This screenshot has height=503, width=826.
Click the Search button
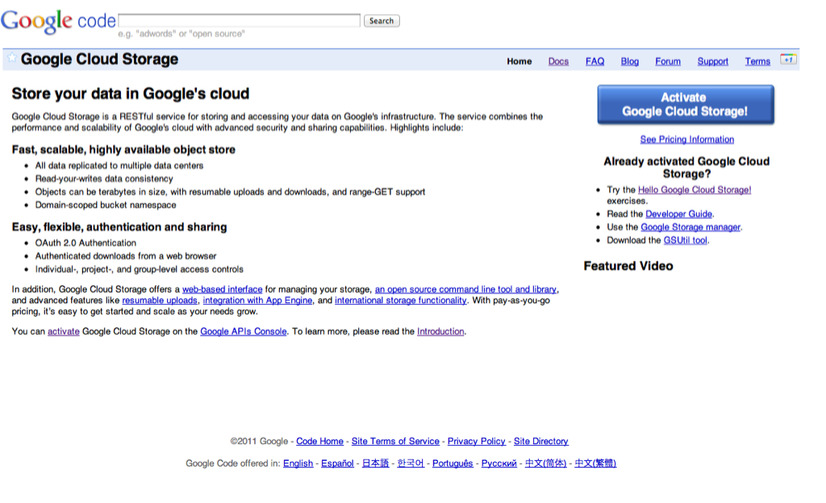[x=381, y=21]
